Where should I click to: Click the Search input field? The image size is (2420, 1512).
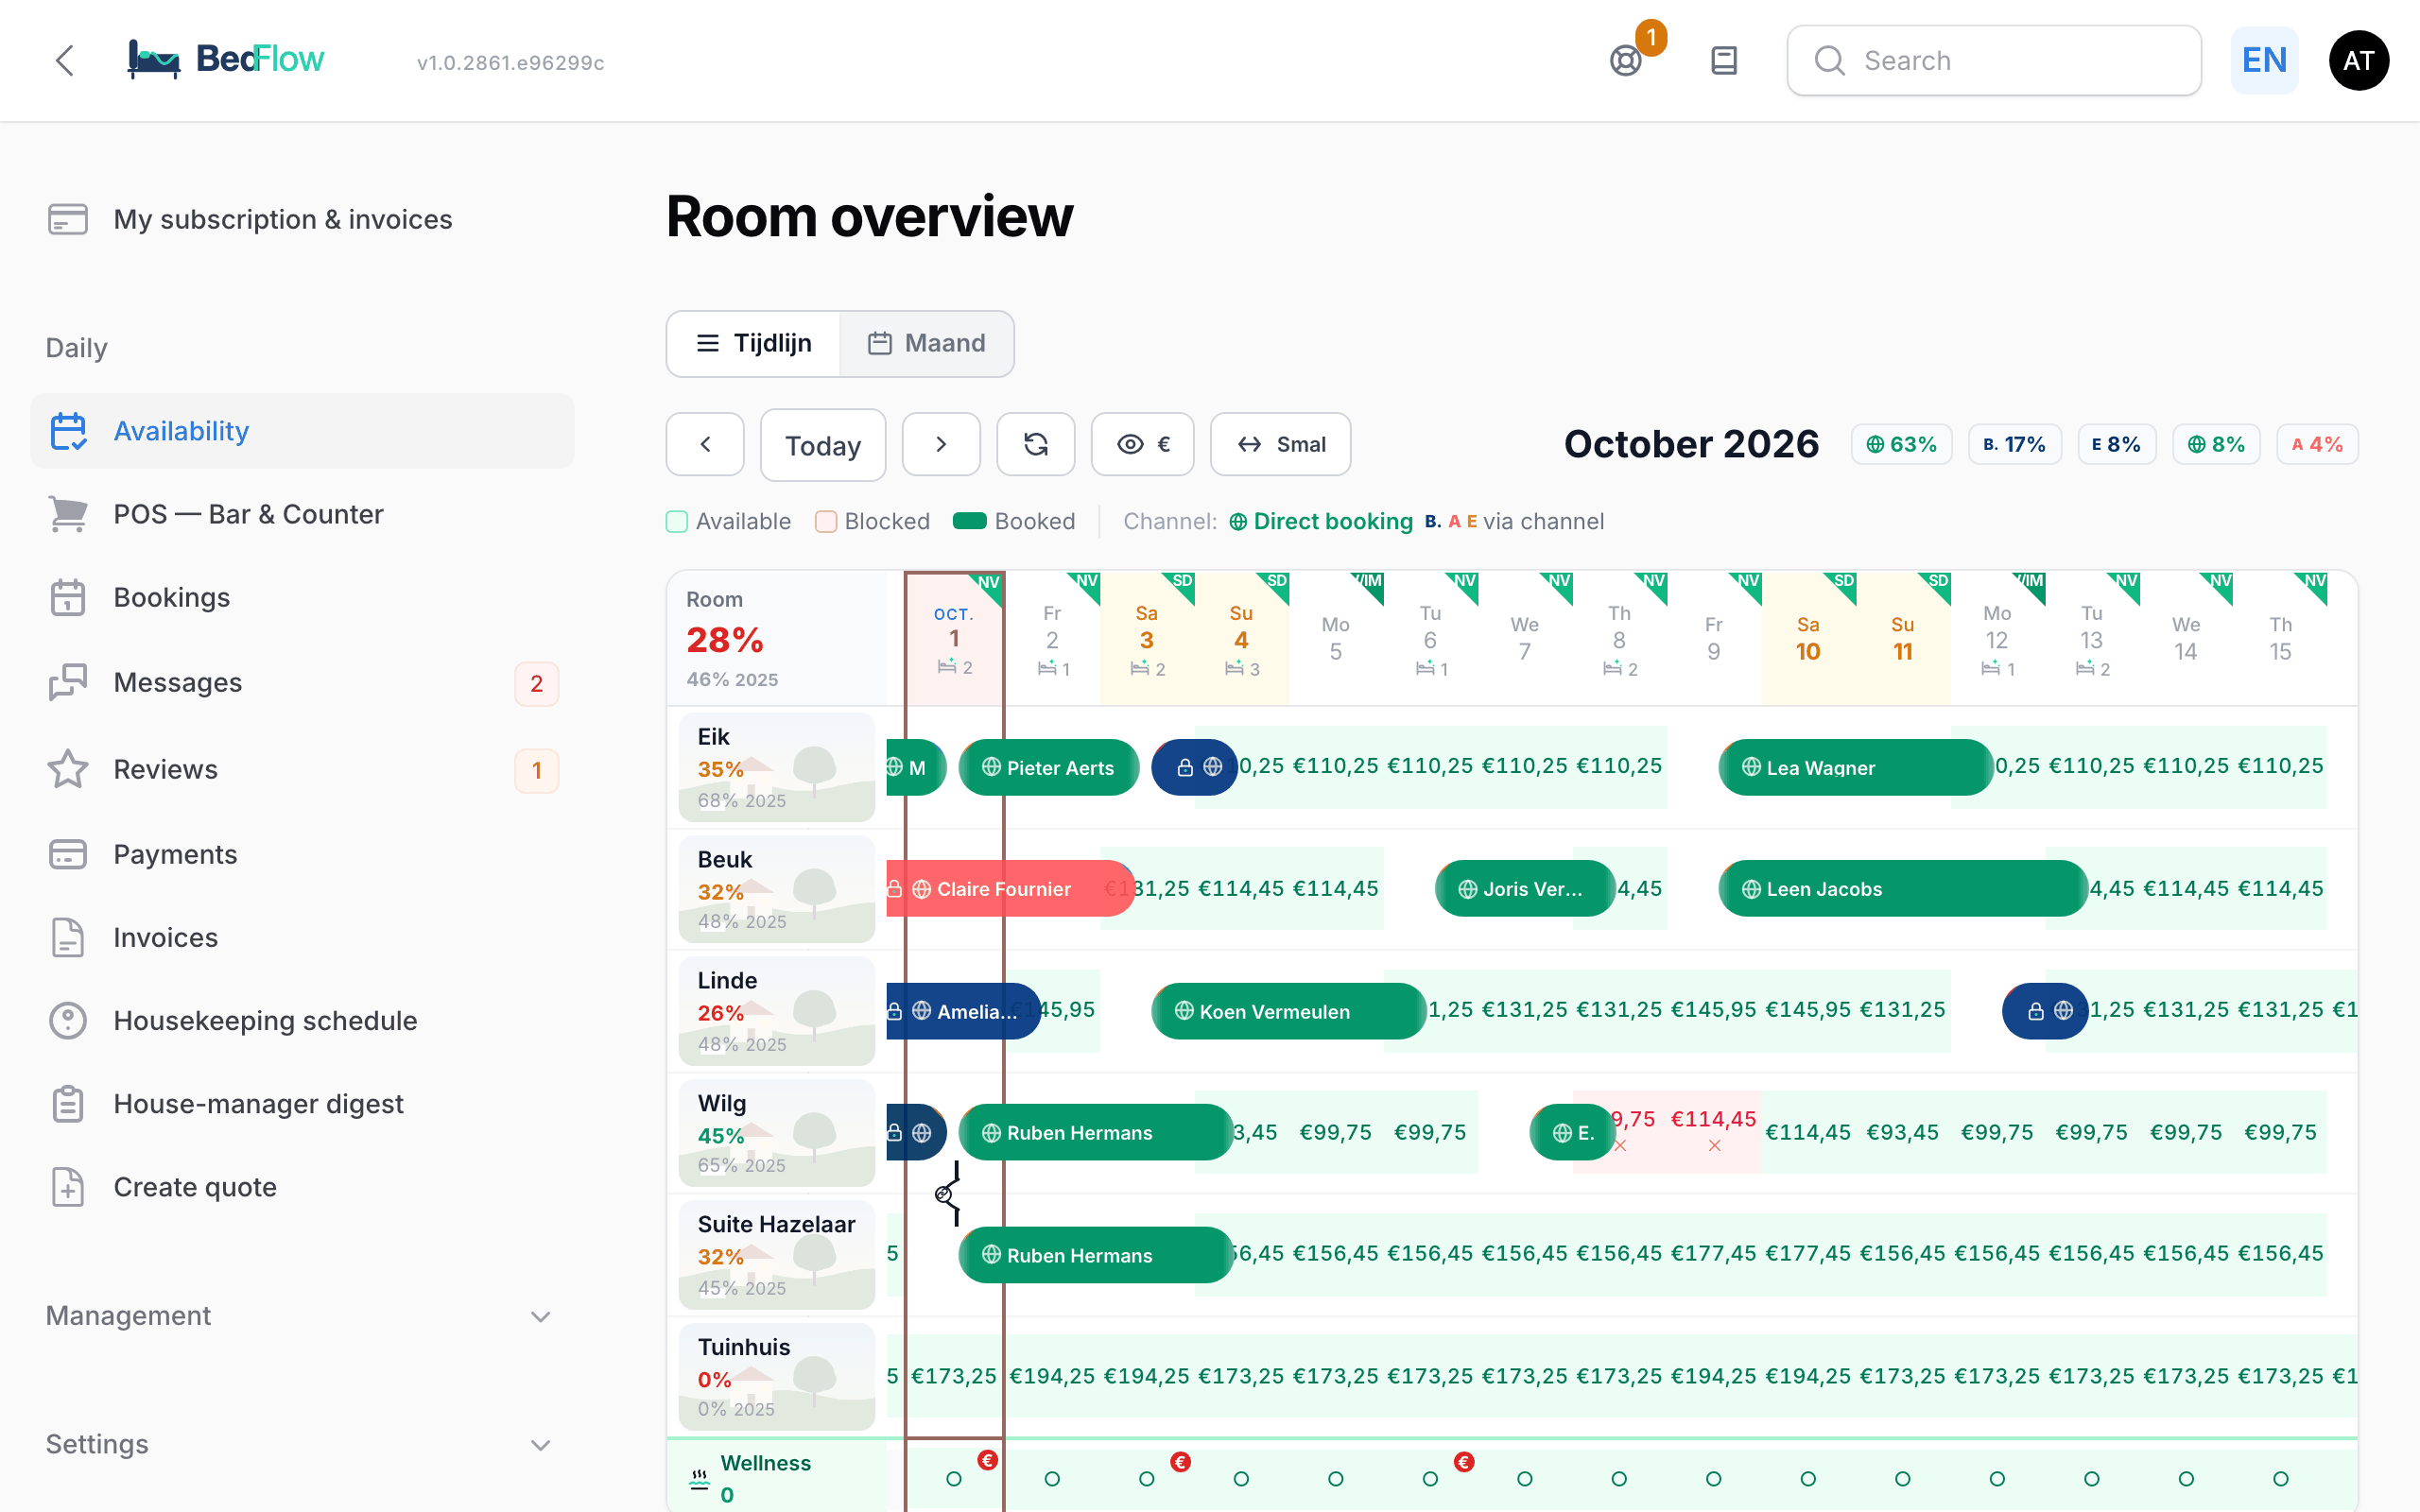1994,60
